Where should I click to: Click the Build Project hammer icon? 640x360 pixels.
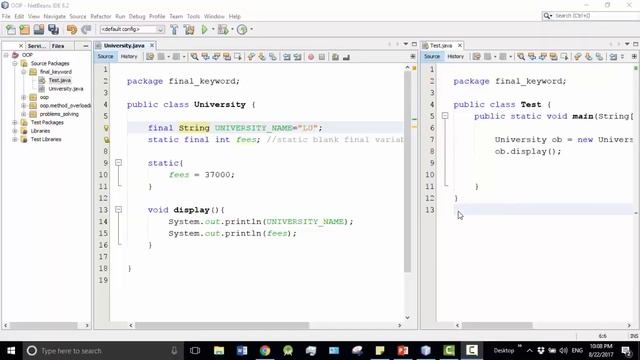pyautogui.click(x=174, y=29)
